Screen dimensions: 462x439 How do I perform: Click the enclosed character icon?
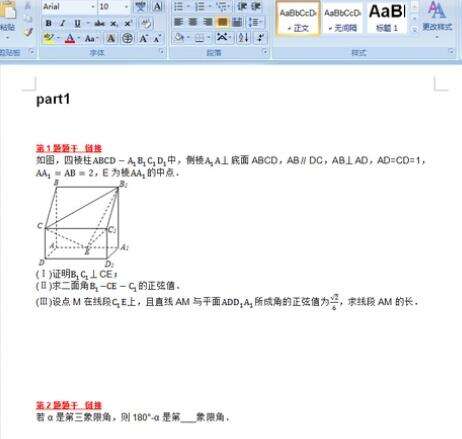[x=127, y=38]
